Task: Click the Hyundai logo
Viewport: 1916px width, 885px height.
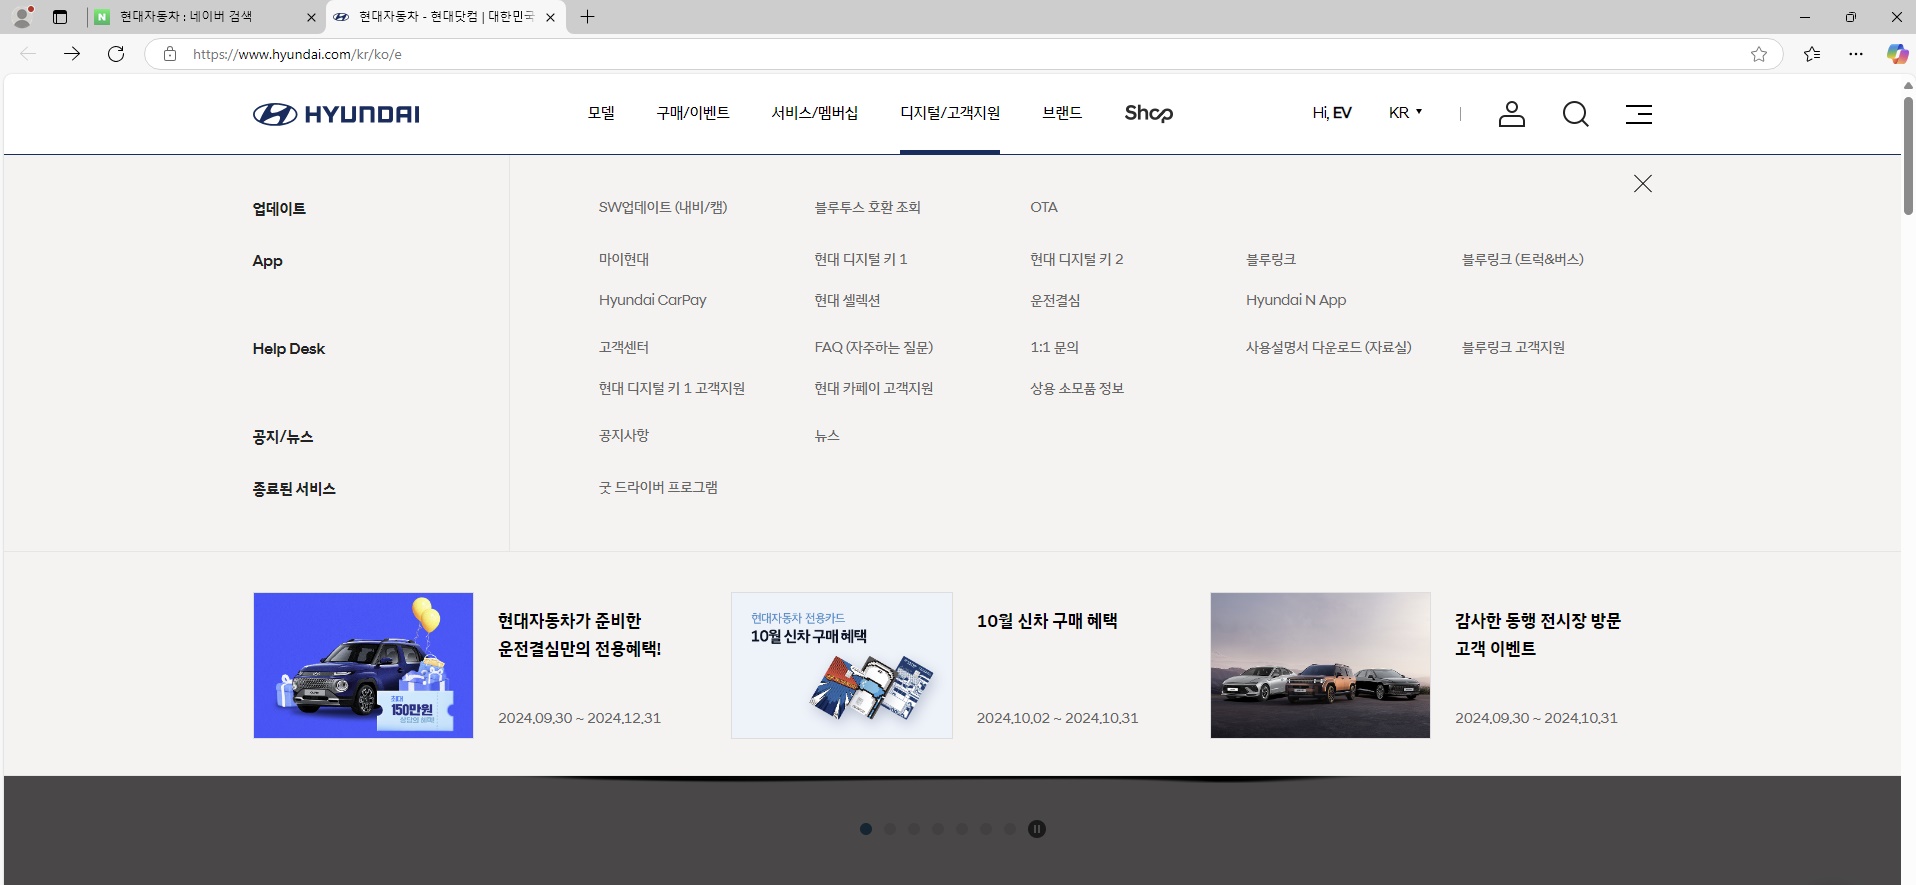Action: coord(336,114)
